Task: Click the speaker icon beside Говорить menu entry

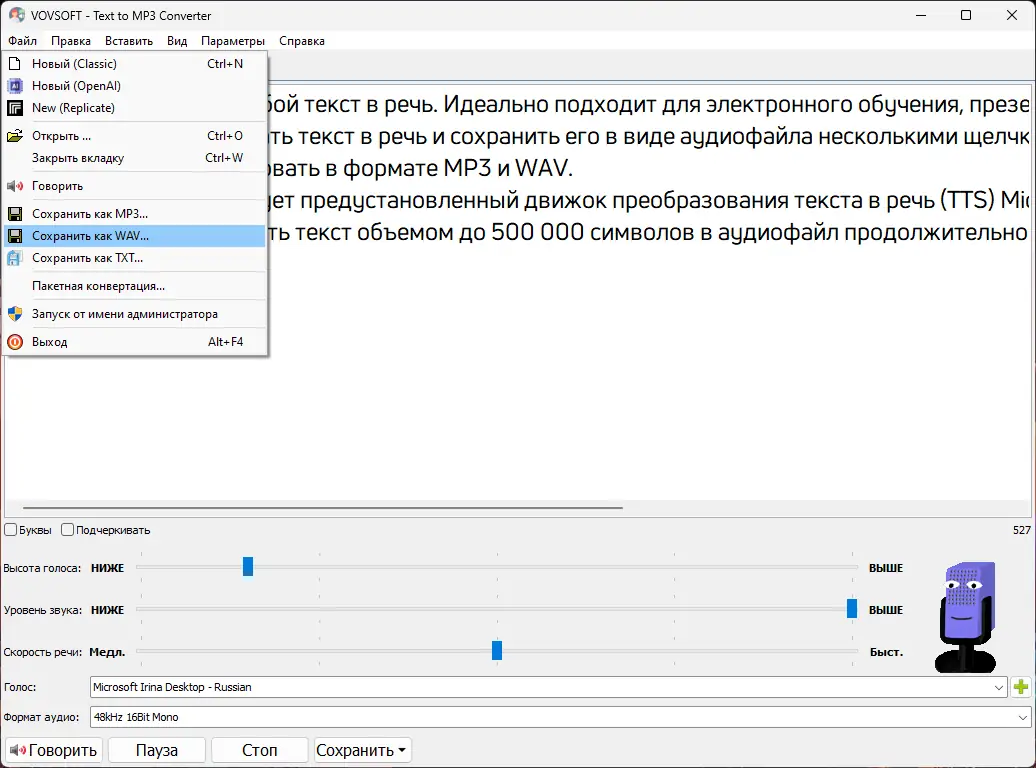Action: click(x=15, y=186)
